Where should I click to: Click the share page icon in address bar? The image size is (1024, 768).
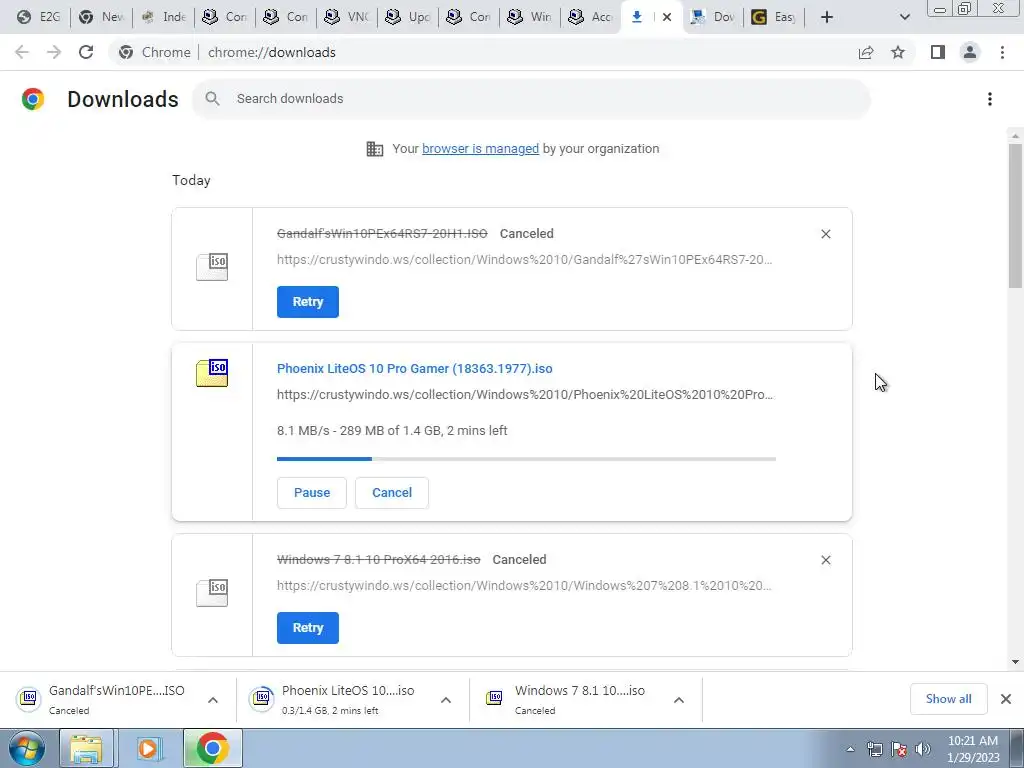point(866,52)
